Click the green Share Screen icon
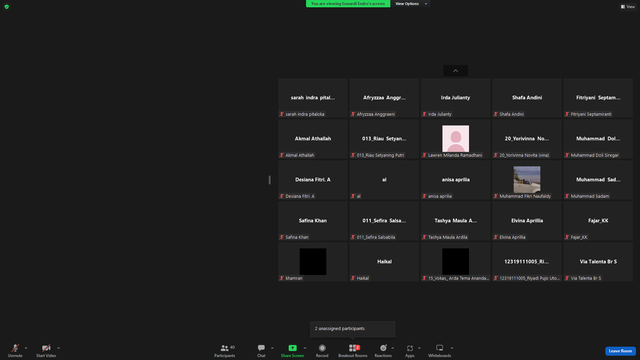The image size is (640, 360). (293, 348)
